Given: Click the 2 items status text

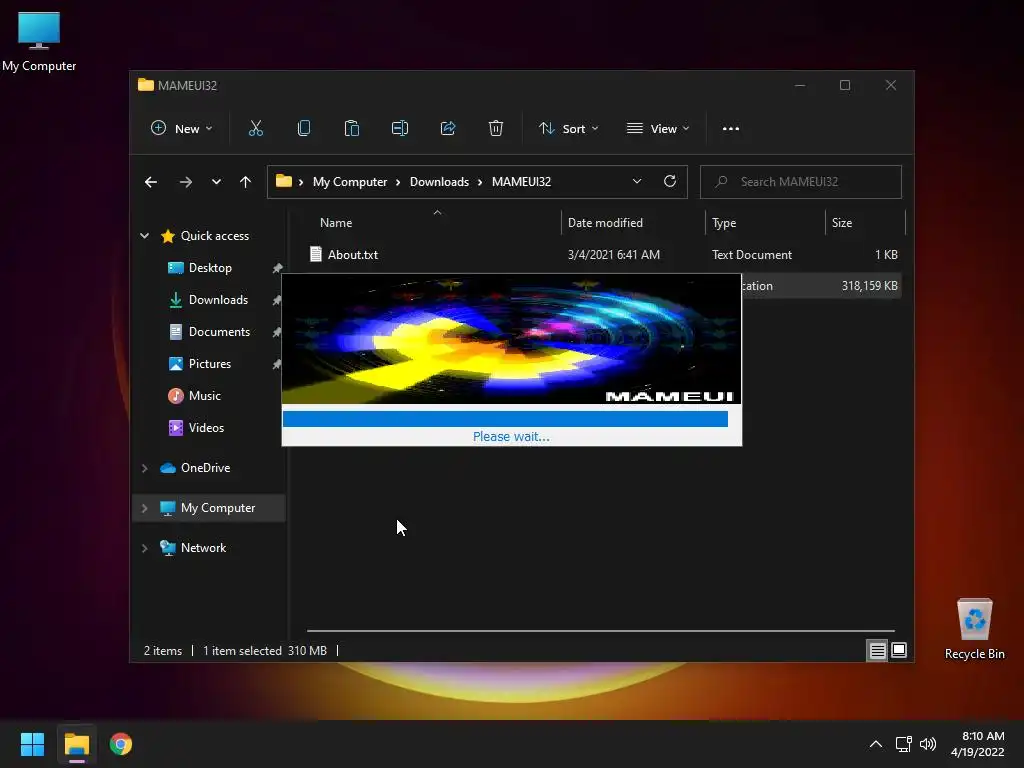Looking at the screenshot, I should coord(163,650).
